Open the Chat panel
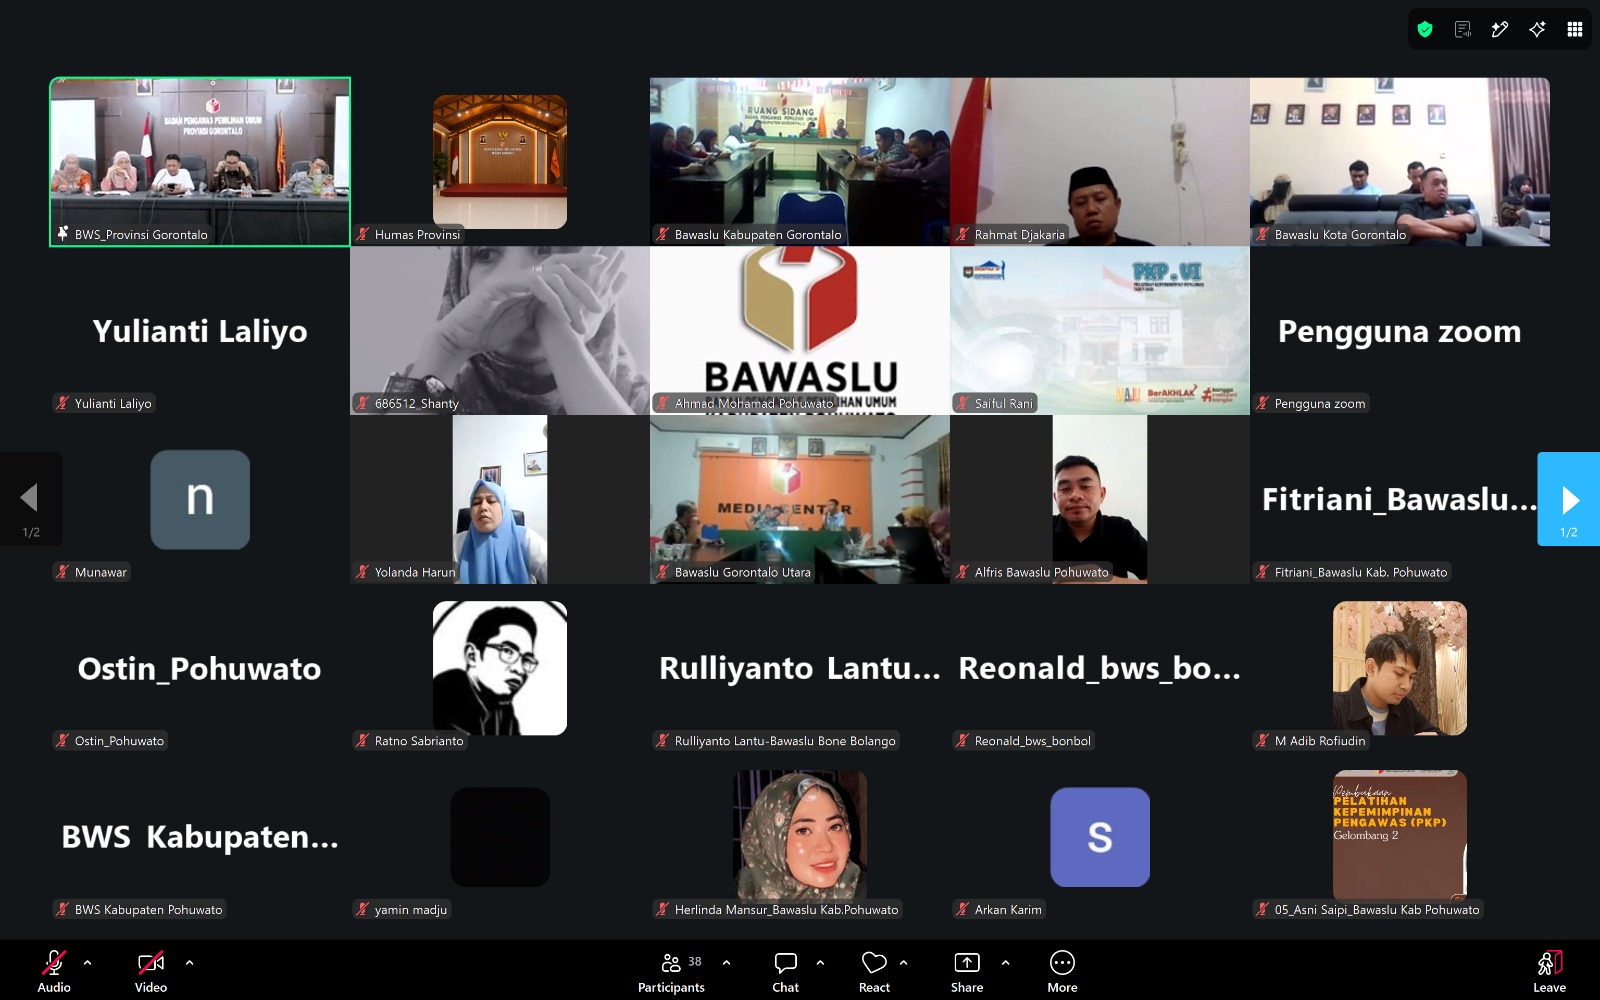 click(785, 972)
